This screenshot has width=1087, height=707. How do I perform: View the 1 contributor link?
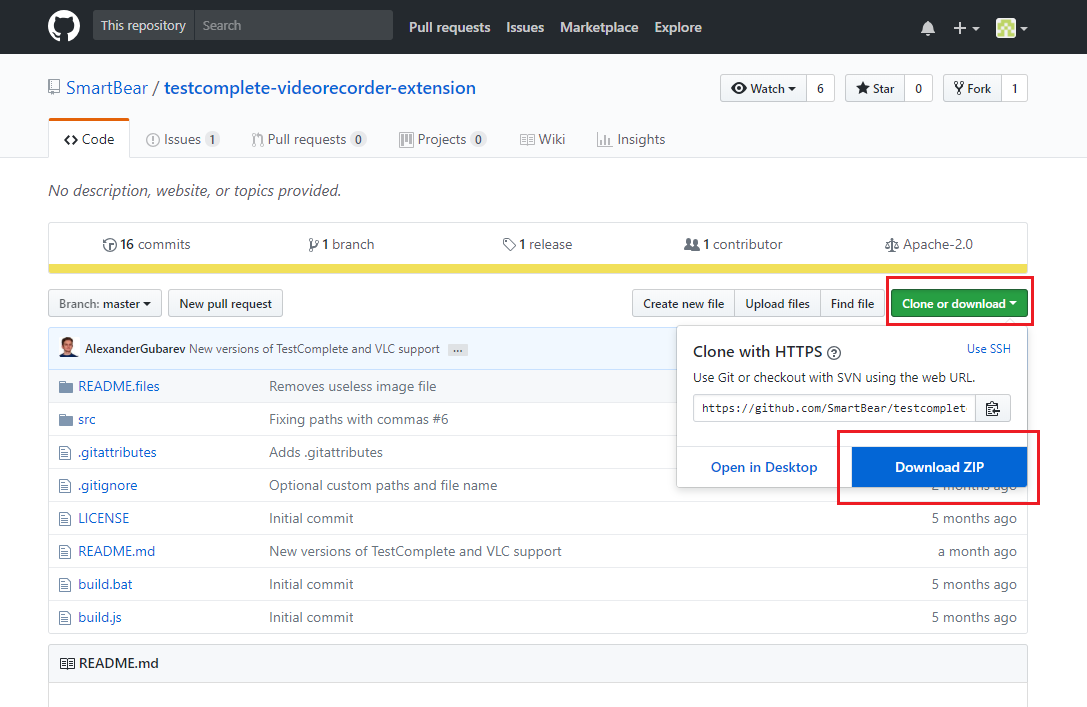[x=733, y=245]
